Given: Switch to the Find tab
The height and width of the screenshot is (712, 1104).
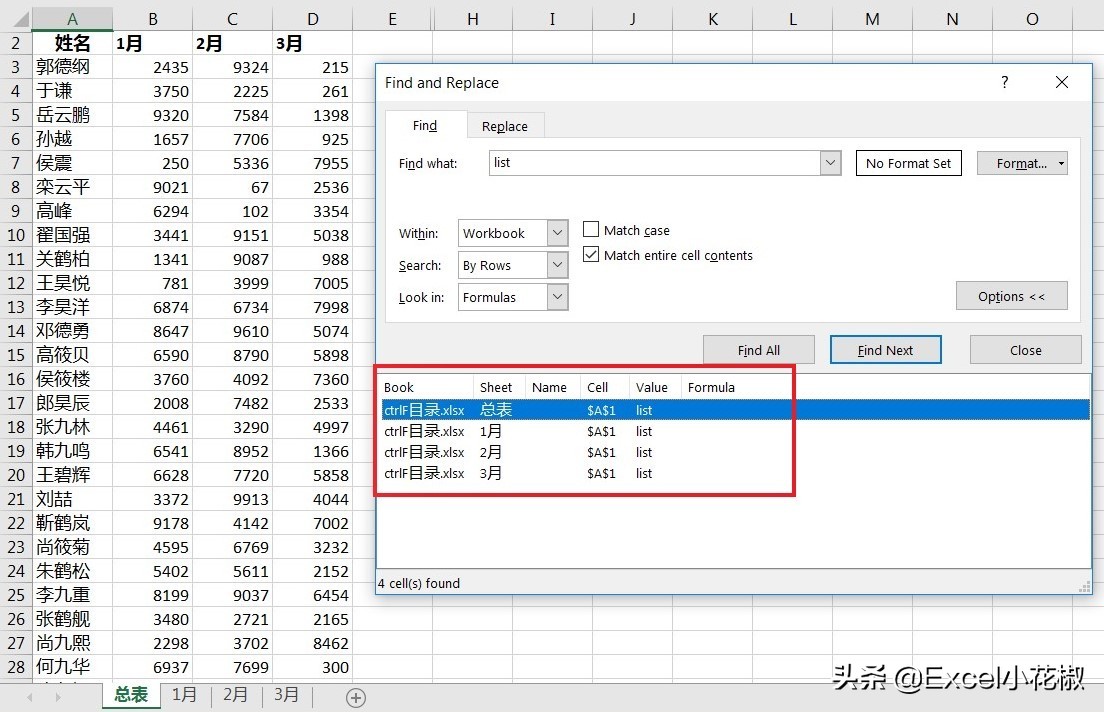Looking at the screenshot, I should [x=425, y=125].
